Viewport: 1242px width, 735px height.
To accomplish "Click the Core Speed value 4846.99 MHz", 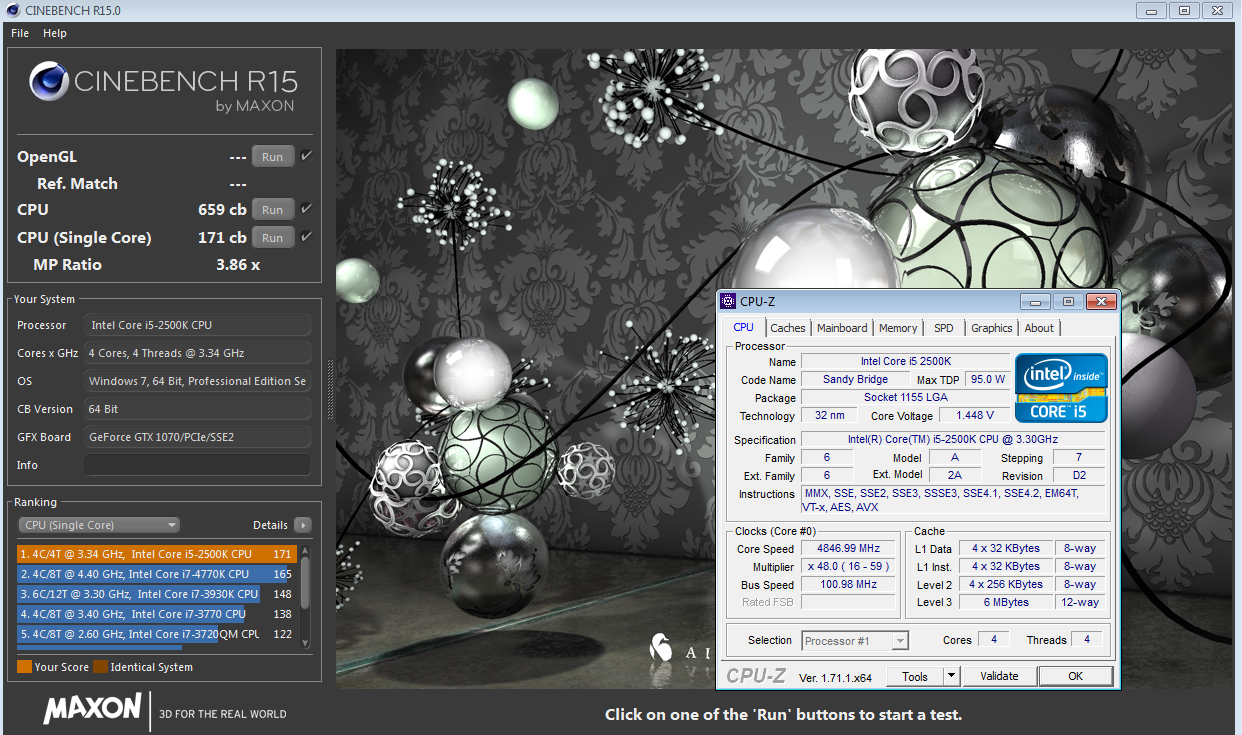I will [x=849, y=549].
